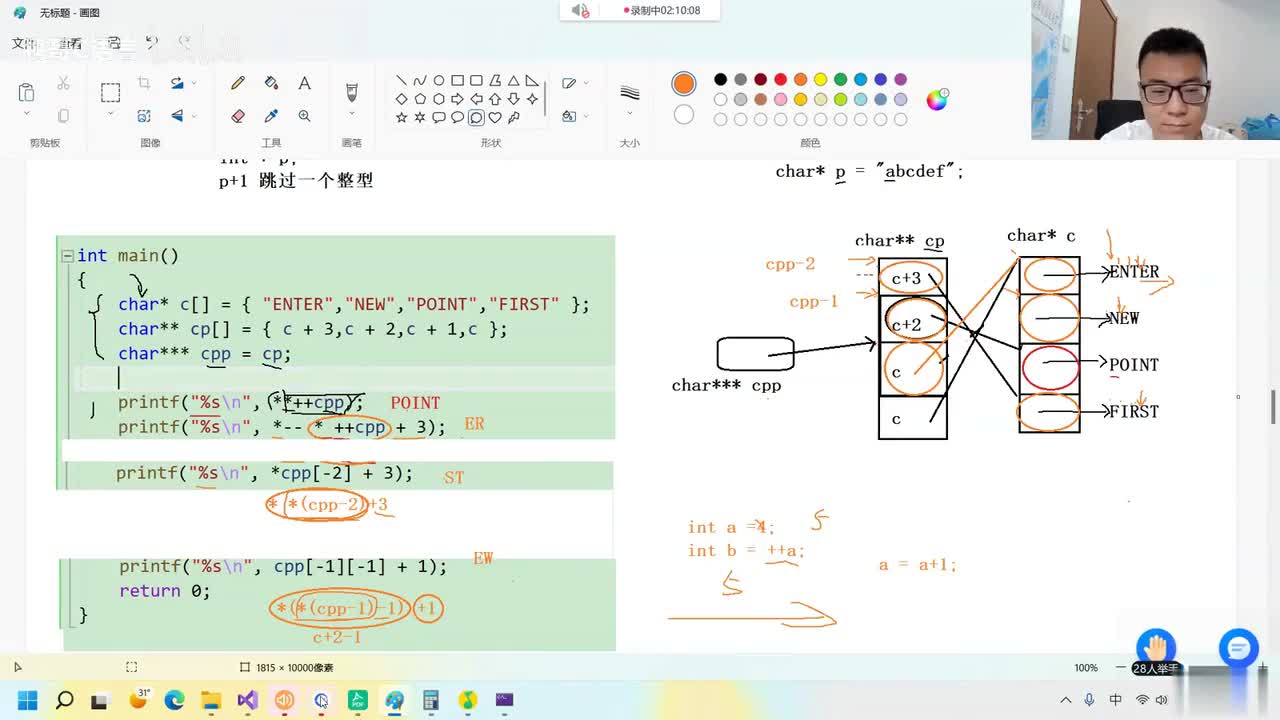This screenshot has height=720, width=1280.
Task: Select the Eraser tool
Action: click(x=238, y=116)
